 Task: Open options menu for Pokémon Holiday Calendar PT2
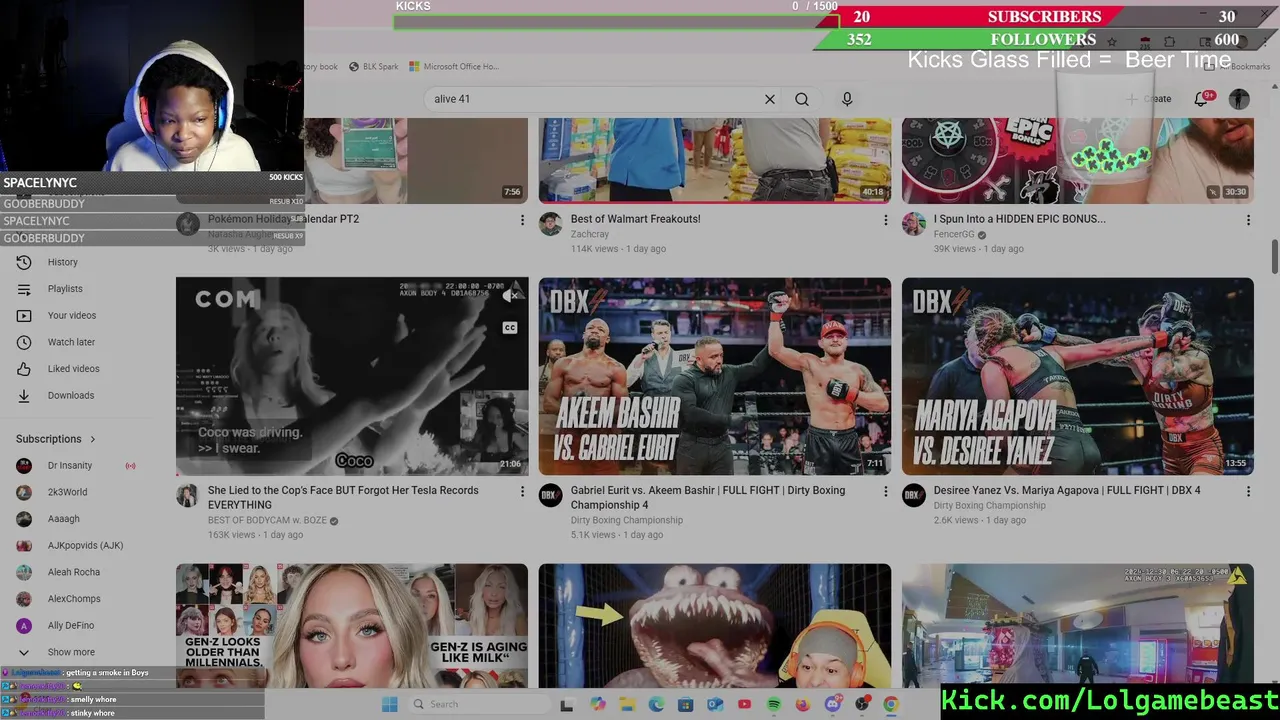tap(522, 219)
